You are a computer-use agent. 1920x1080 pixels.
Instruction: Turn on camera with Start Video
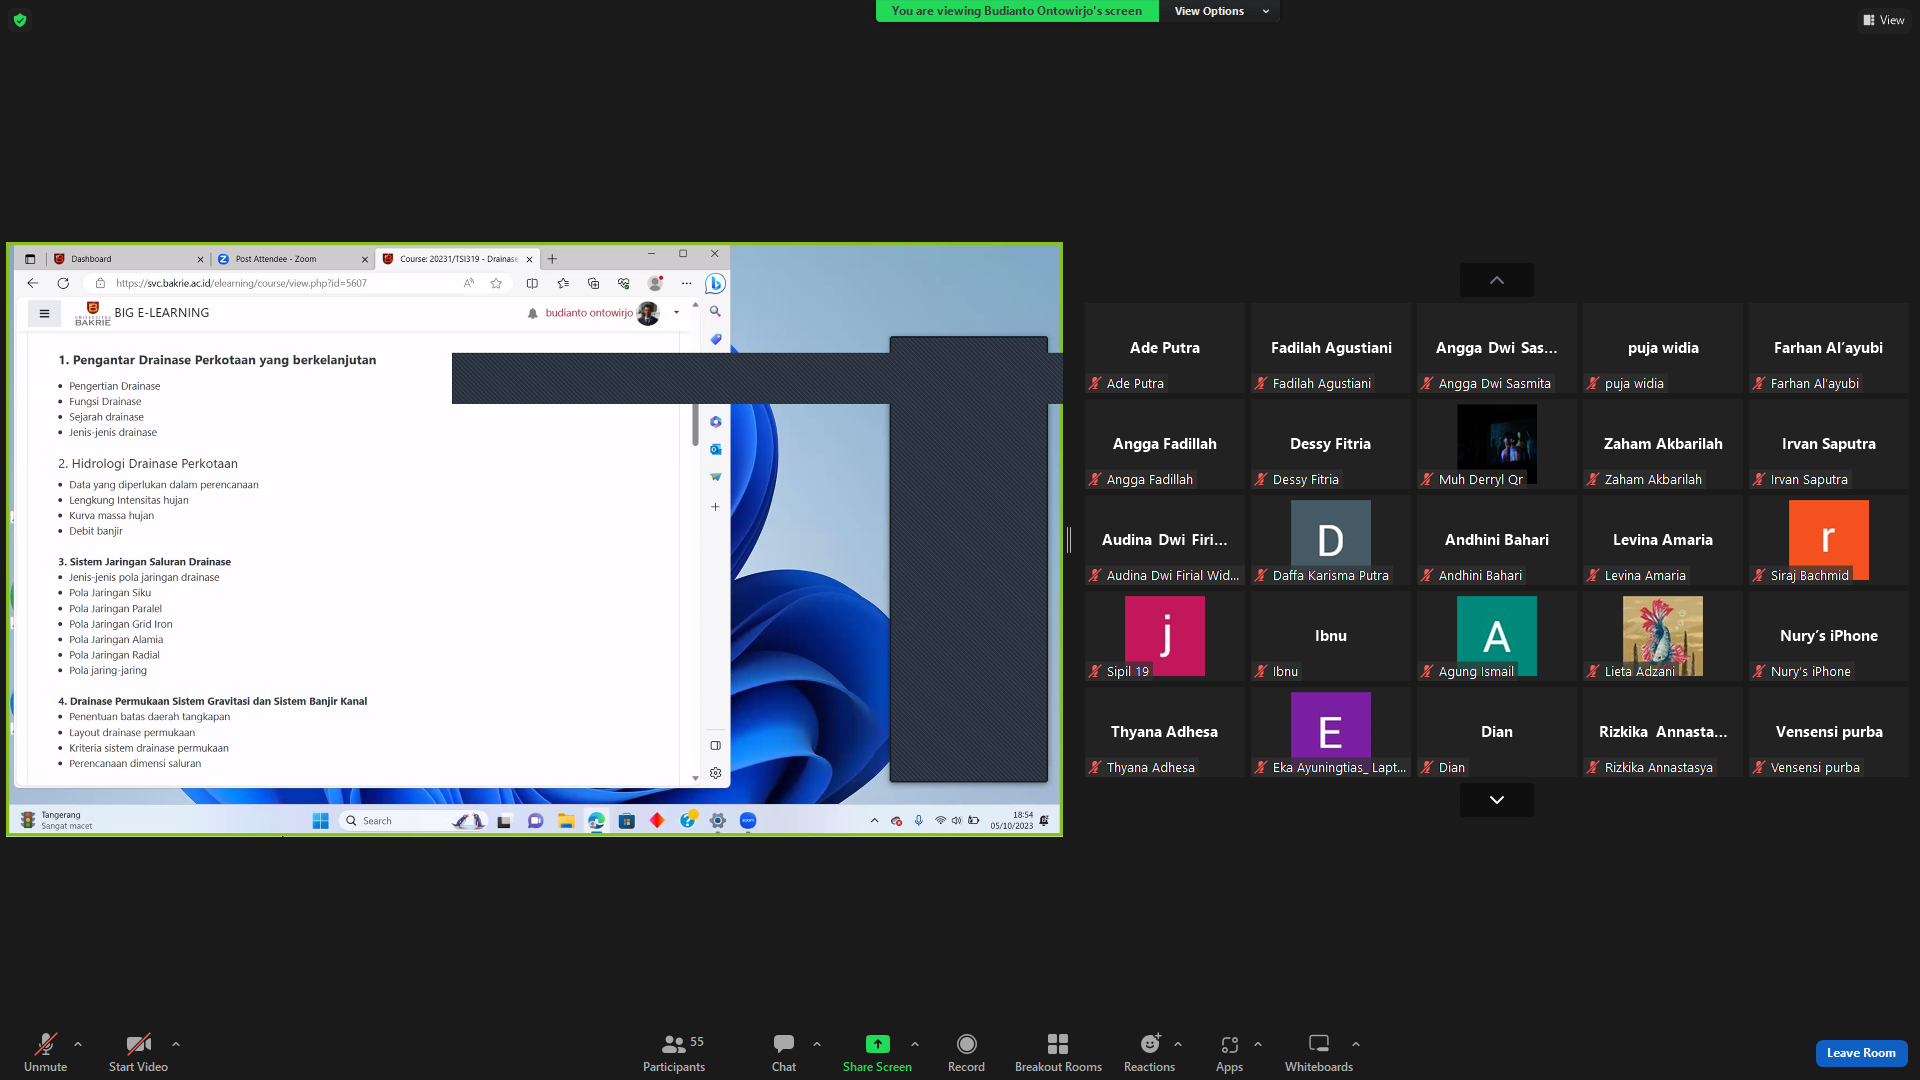(138, 1052)
